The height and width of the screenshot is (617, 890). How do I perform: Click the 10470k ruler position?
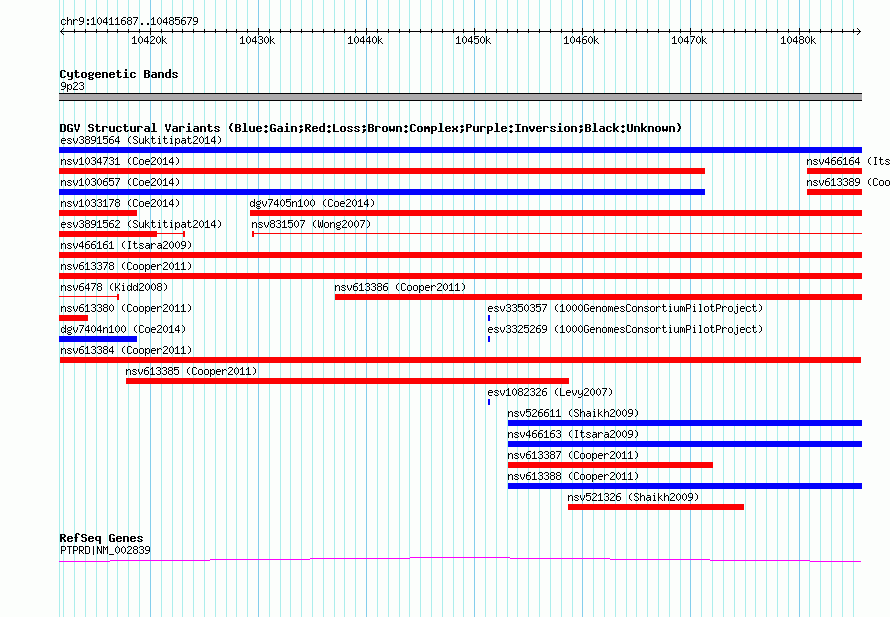689,40
